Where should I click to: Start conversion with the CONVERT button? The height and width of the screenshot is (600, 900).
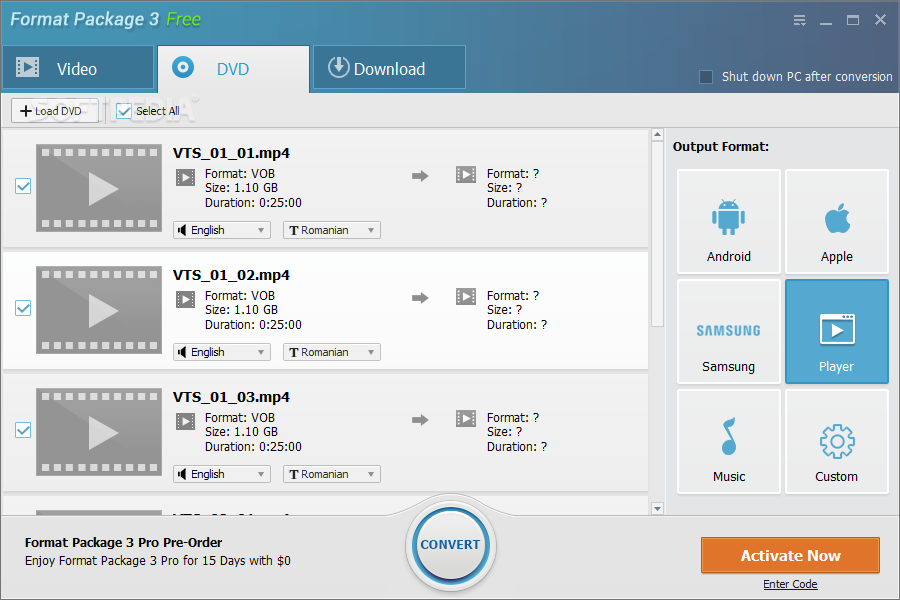coord(451,544)
